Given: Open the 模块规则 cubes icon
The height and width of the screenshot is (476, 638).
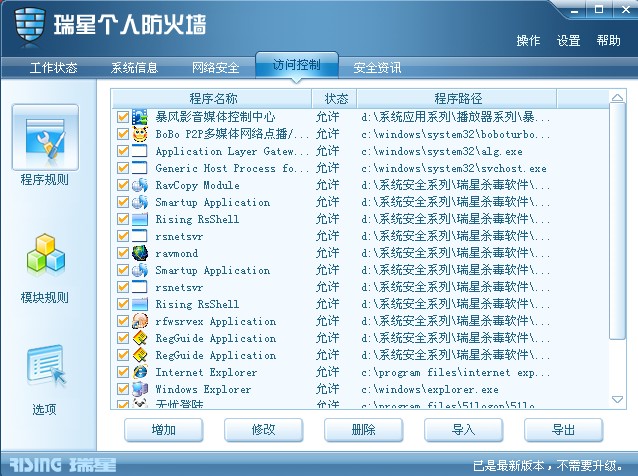Looking at the screenshot, I should click(x=46, y=253).
